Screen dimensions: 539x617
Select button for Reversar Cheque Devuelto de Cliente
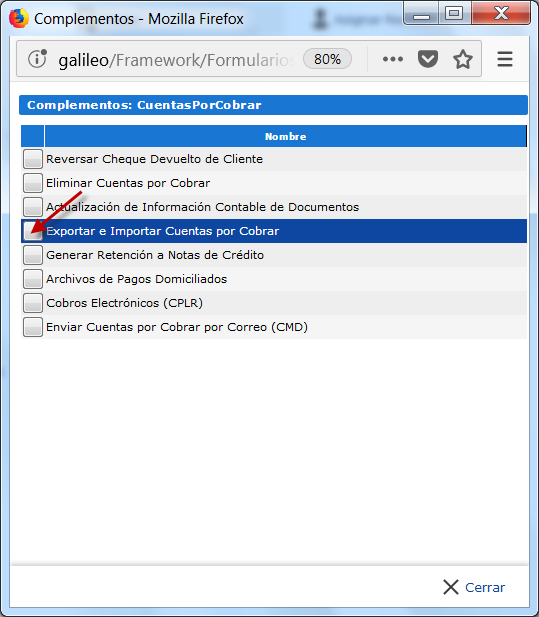tap(33, 159)
